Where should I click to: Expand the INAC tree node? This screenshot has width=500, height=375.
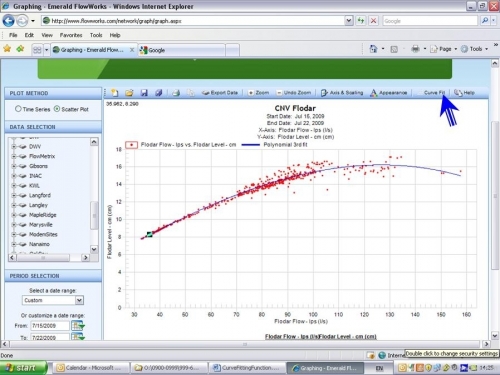click(x=14, y=176)
